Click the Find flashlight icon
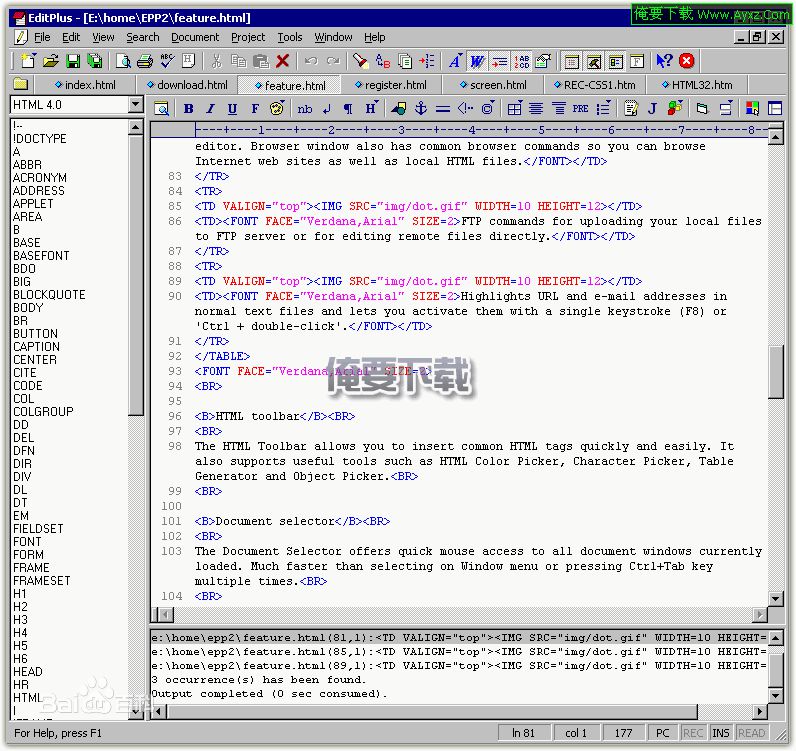The height and width of the screenshot is (751, 796). (x=361, y=62)
